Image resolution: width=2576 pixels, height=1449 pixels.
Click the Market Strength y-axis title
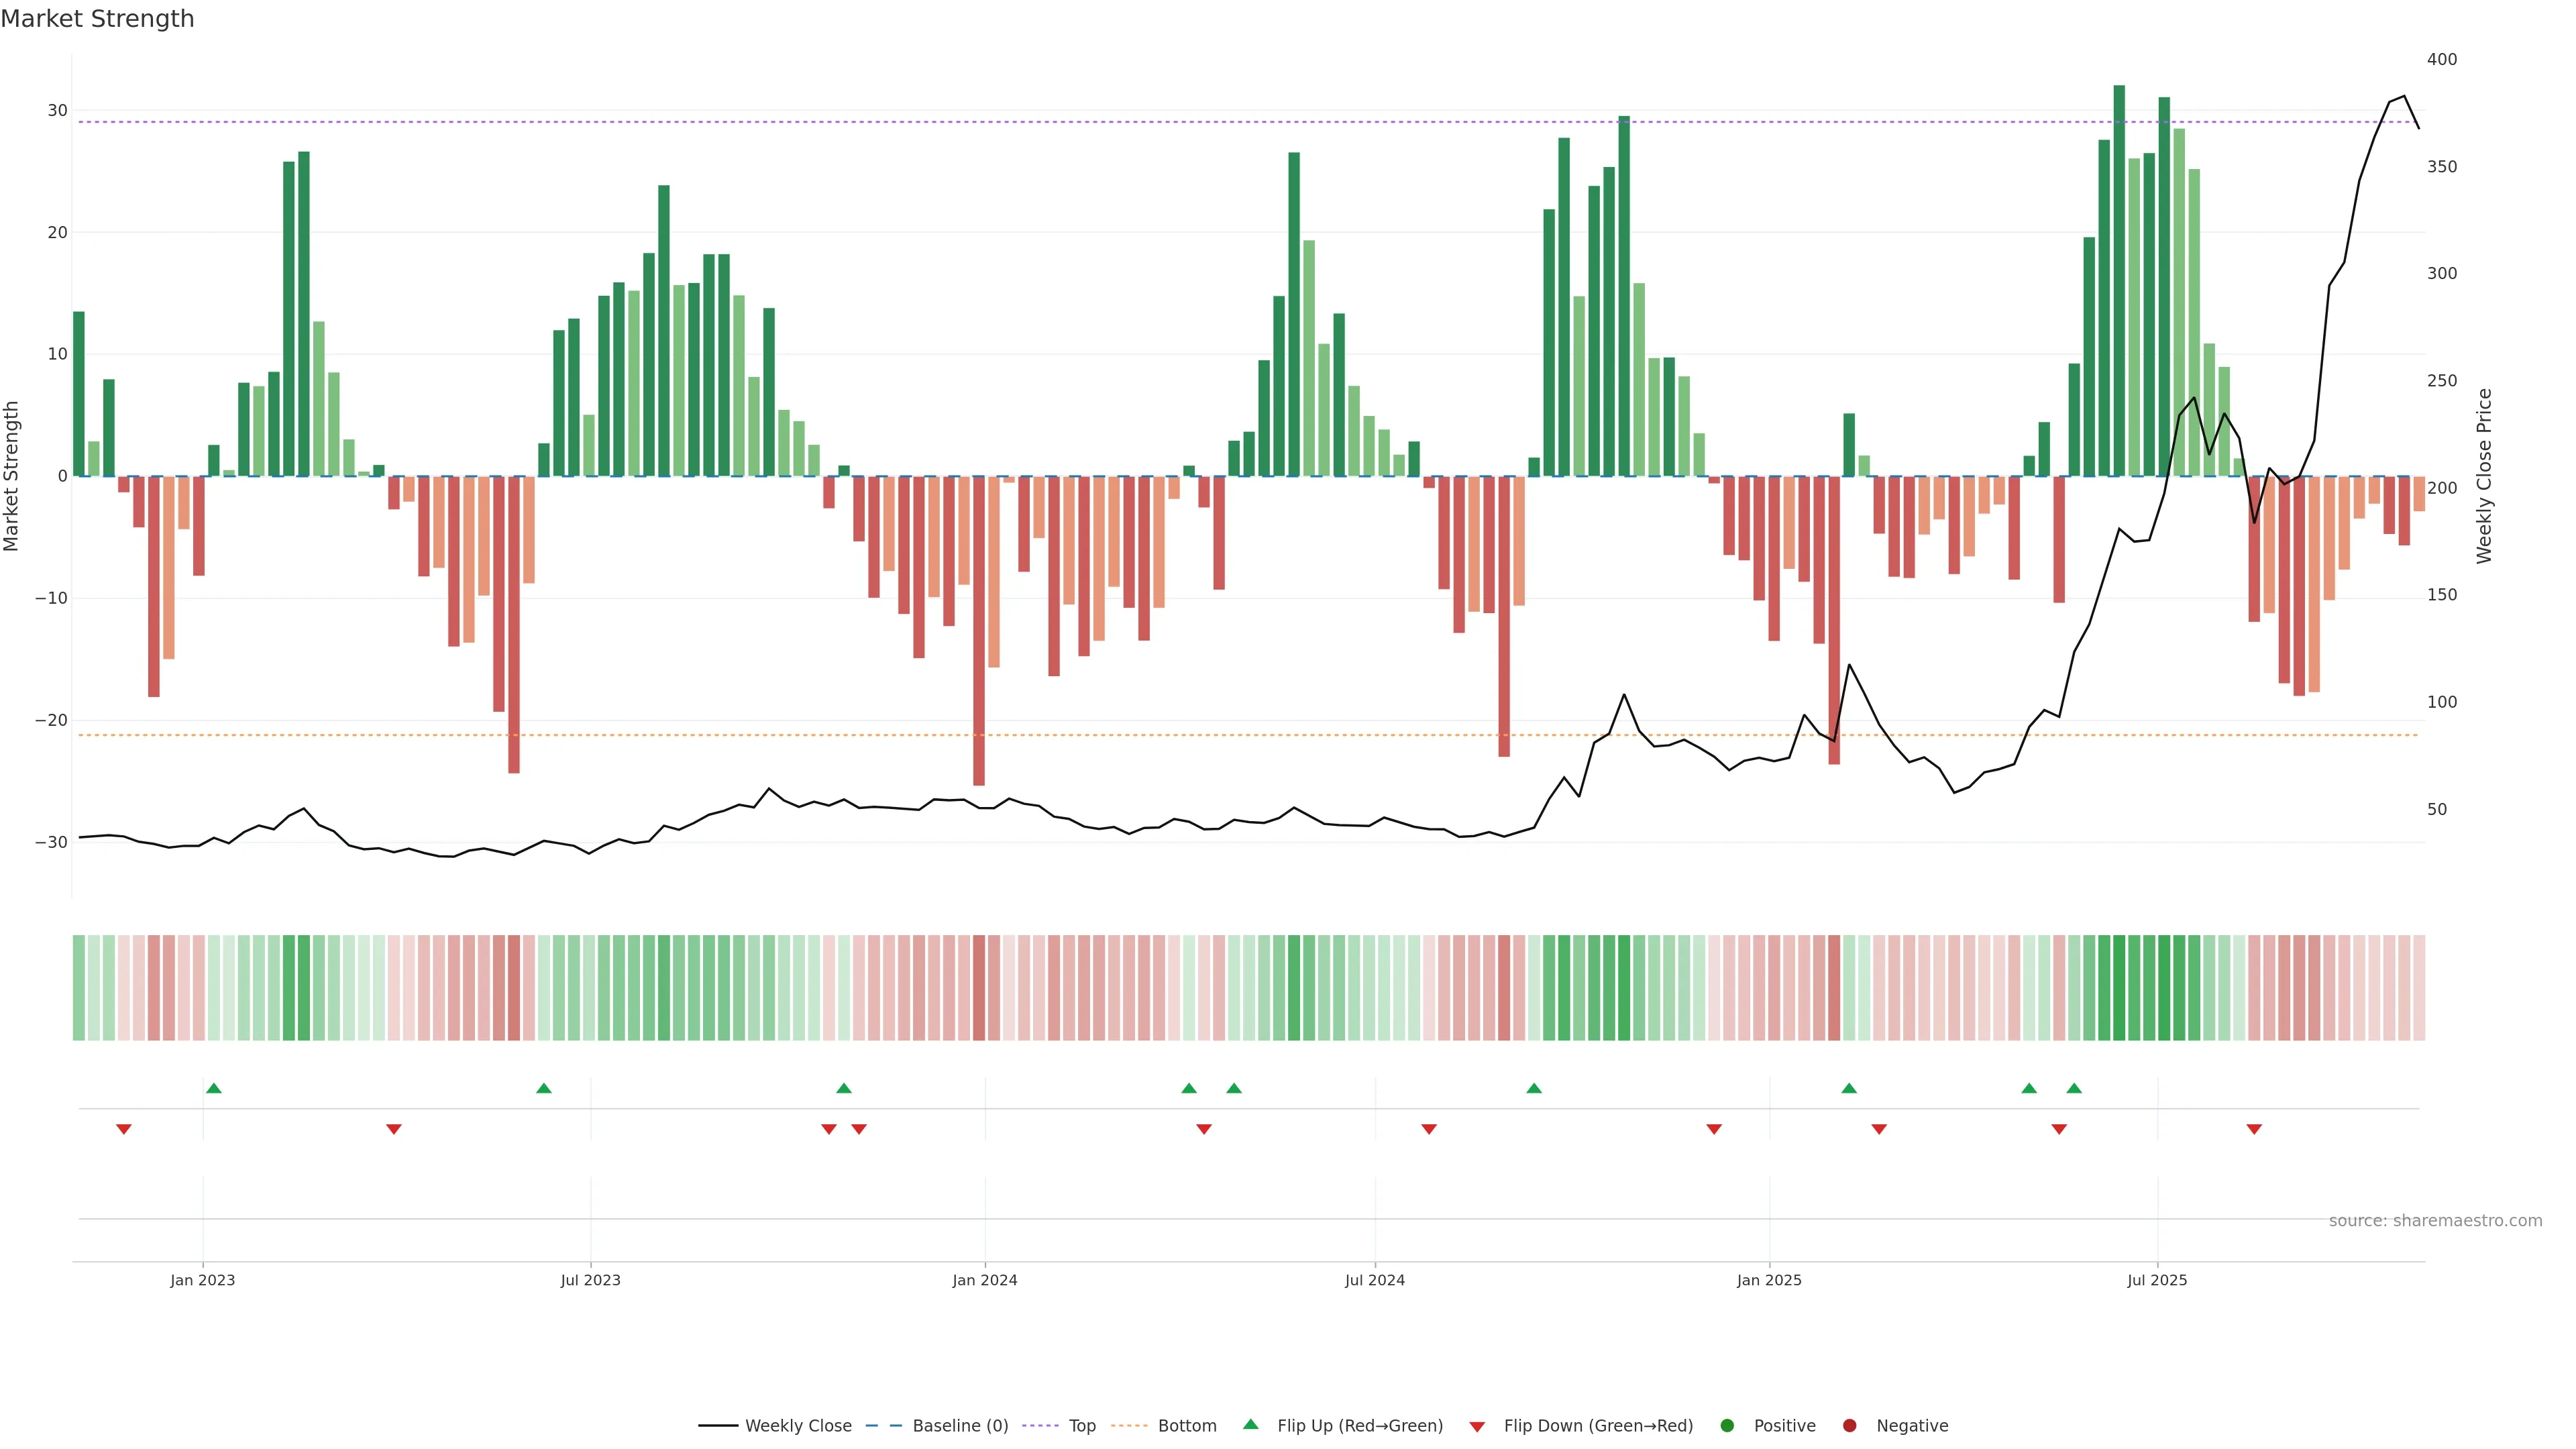point(12,476)
